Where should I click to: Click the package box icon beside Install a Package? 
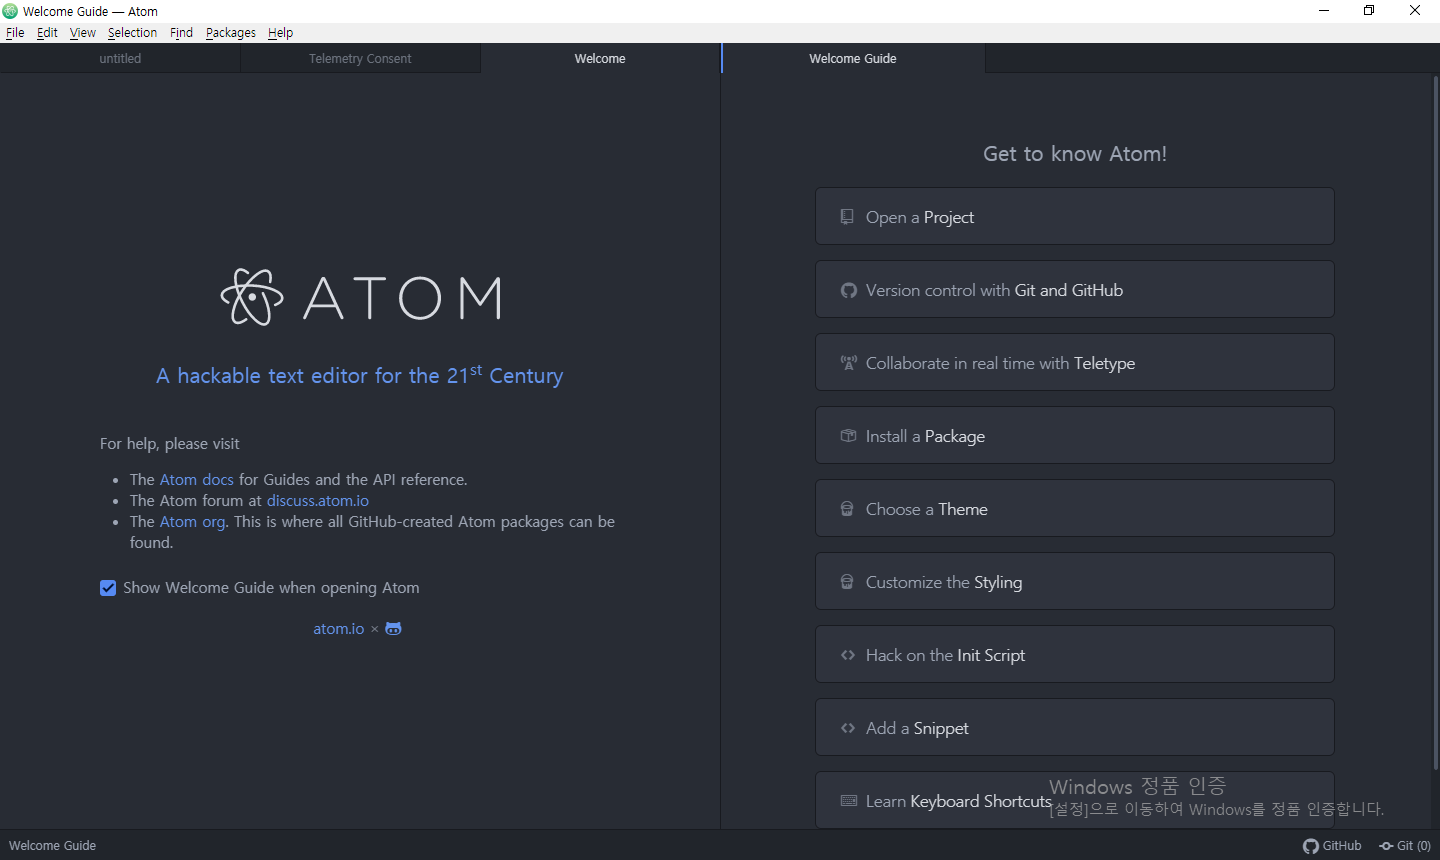click(848, 436)
